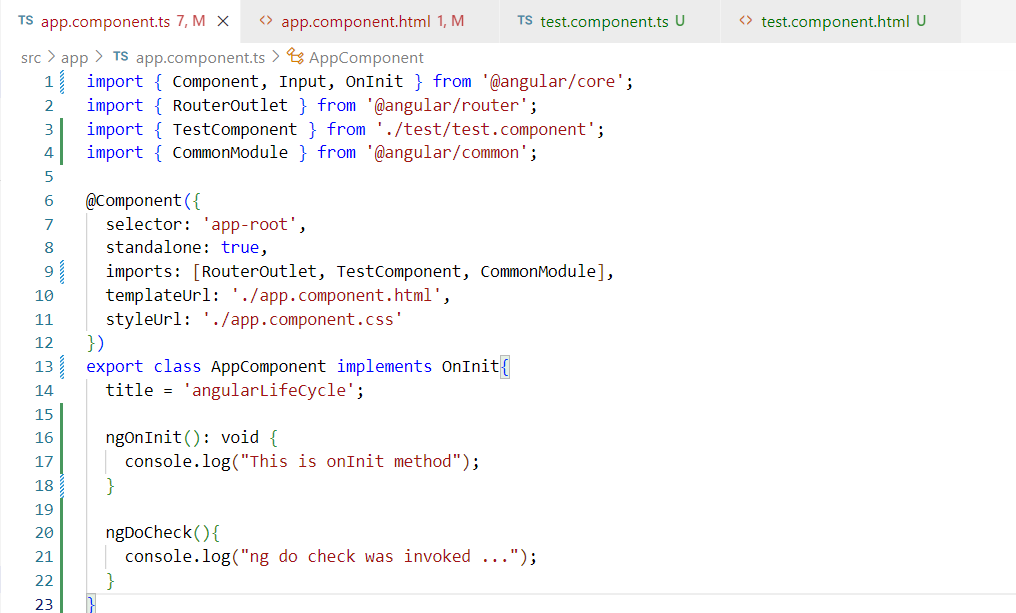Screen dimensions: 1016x613
Task: Select line 16 by its line number
Action: [x=44, y=437]
